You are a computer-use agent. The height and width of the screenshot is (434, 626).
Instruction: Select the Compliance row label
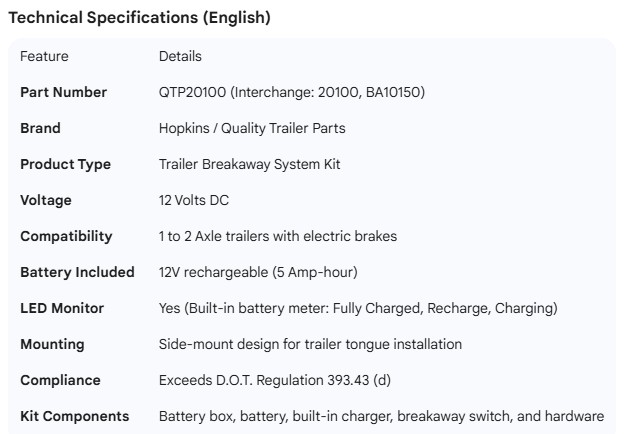coord(60,380)
